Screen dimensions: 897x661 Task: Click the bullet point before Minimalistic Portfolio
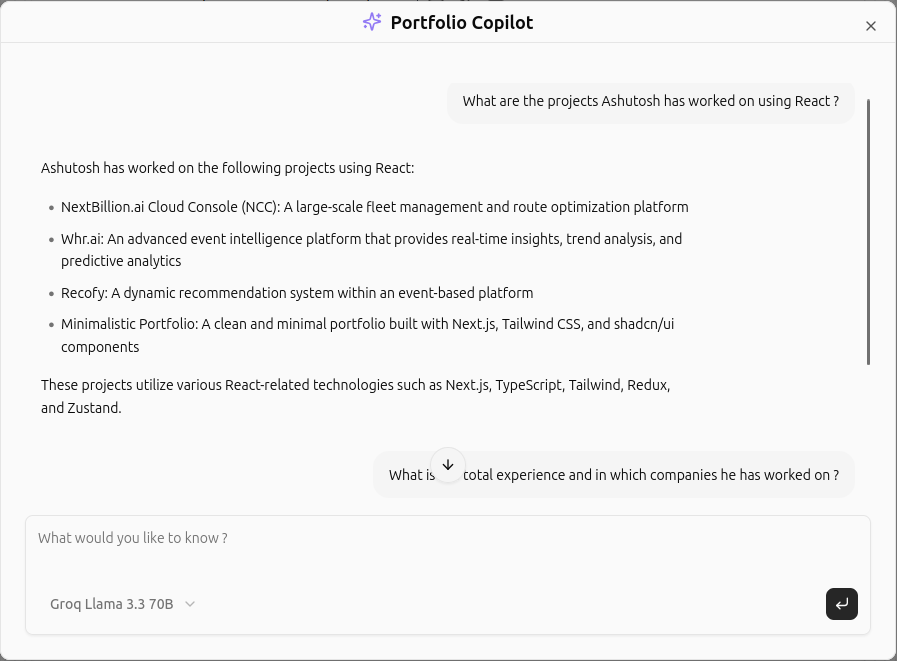coord(51,325)
